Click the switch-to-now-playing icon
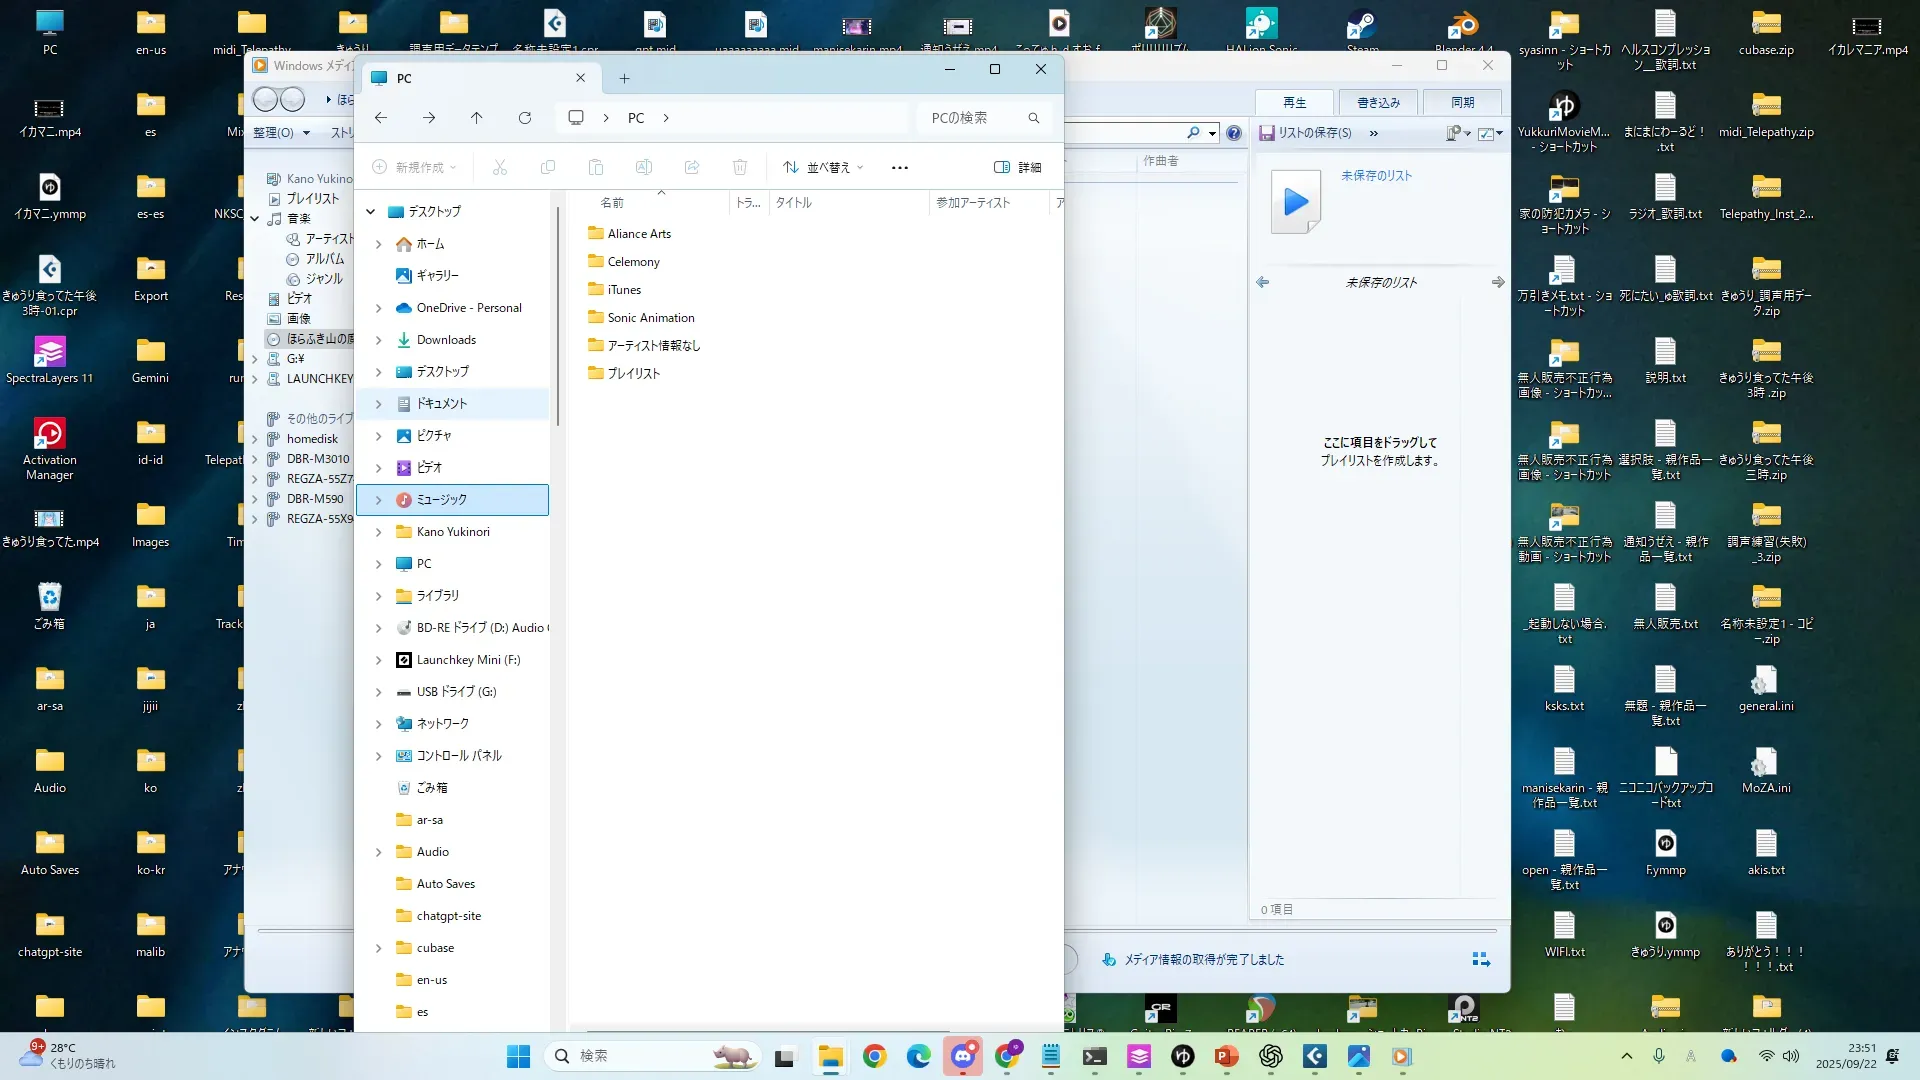The width and height of the screenshot is (1920, 1080). pos(1481,960)
